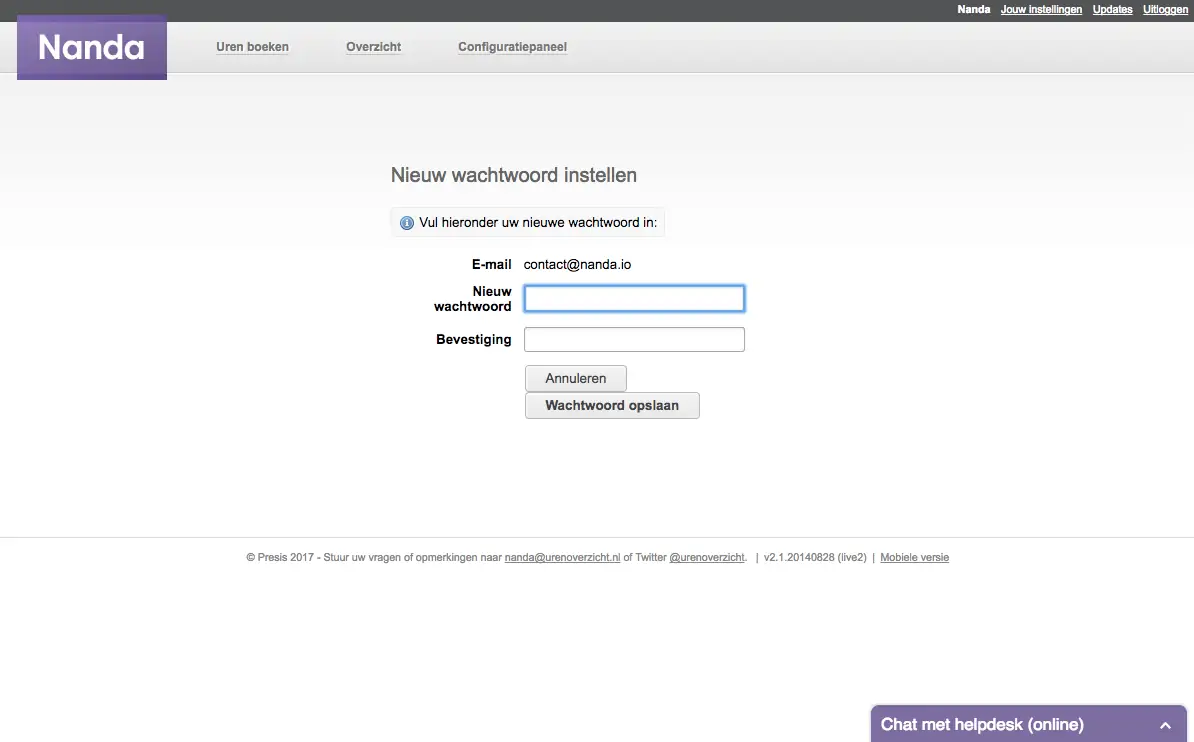Expand the helpdesk chat with the chevron
This screenshot has width=1194, height=742.
tap(1165, 724)
